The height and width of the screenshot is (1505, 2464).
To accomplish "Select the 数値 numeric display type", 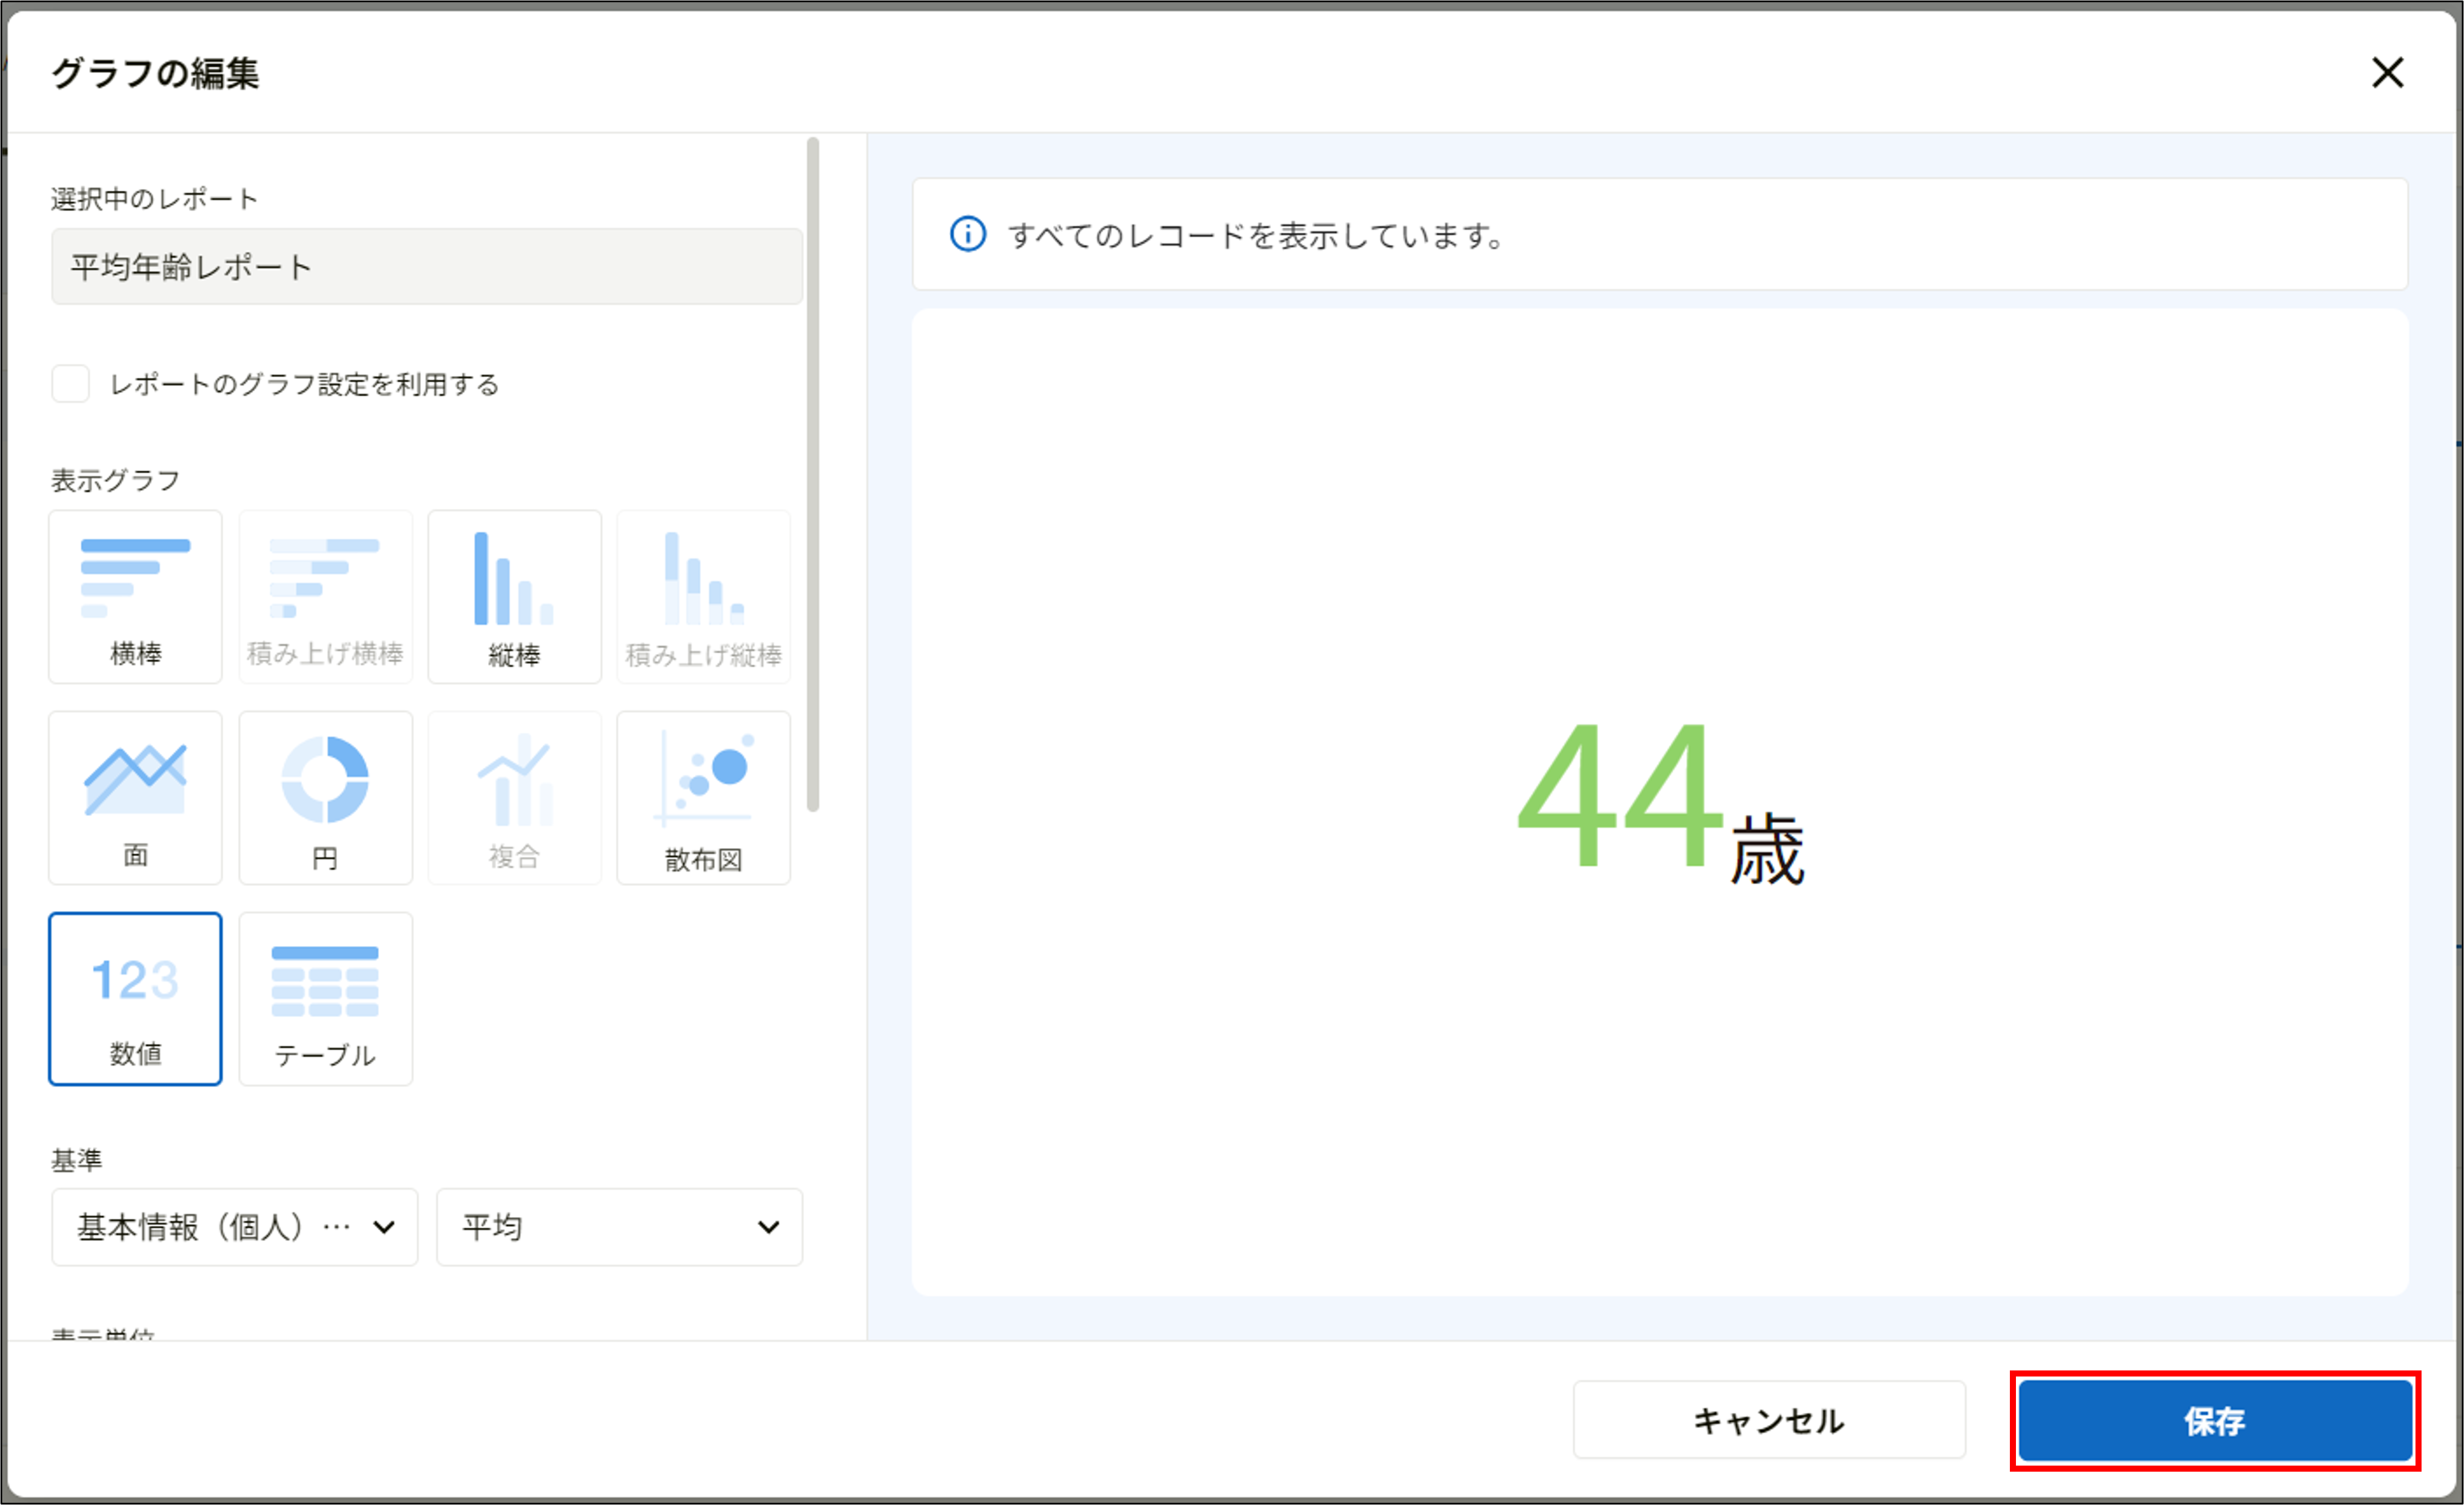I will pyautogui.click(x=134, y=999).
